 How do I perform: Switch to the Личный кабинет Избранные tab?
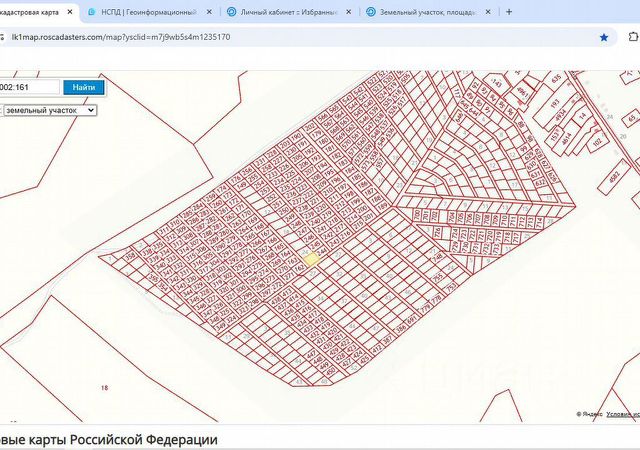click(288, 12)
